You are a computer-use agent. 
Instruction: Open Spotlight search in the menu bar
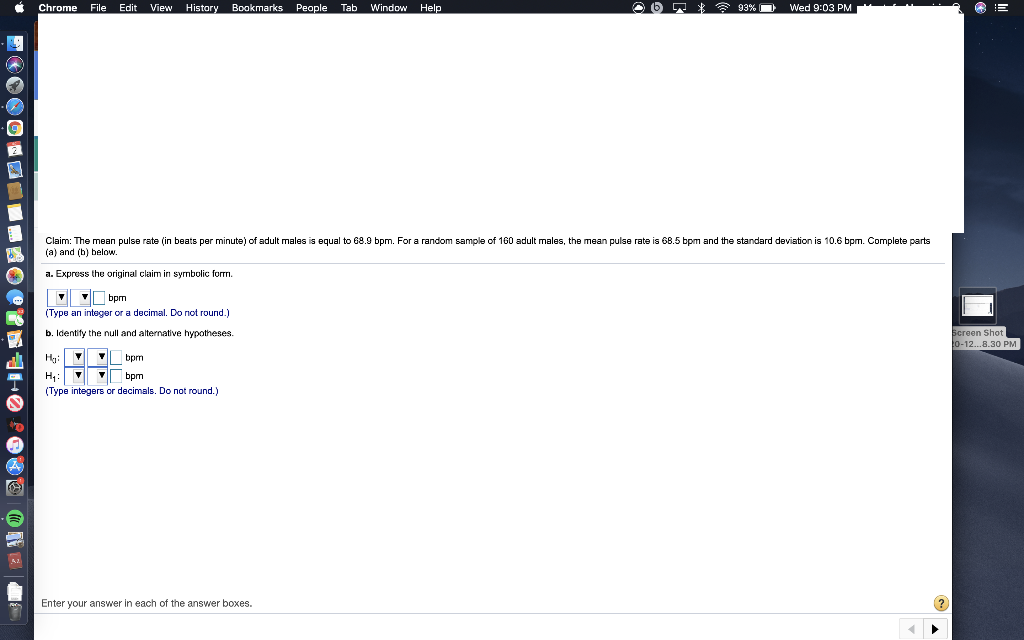pos(957,7)
